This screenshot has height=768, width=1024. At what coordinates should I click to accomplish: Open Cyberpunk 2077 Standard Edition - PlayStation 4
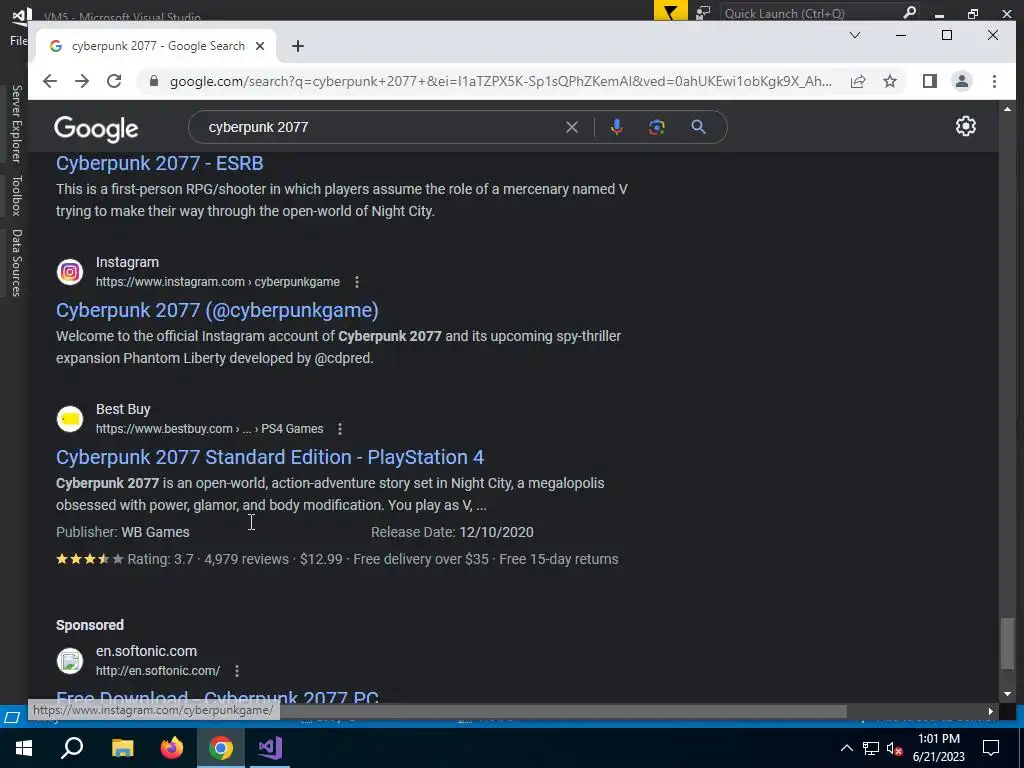[270, 457]
